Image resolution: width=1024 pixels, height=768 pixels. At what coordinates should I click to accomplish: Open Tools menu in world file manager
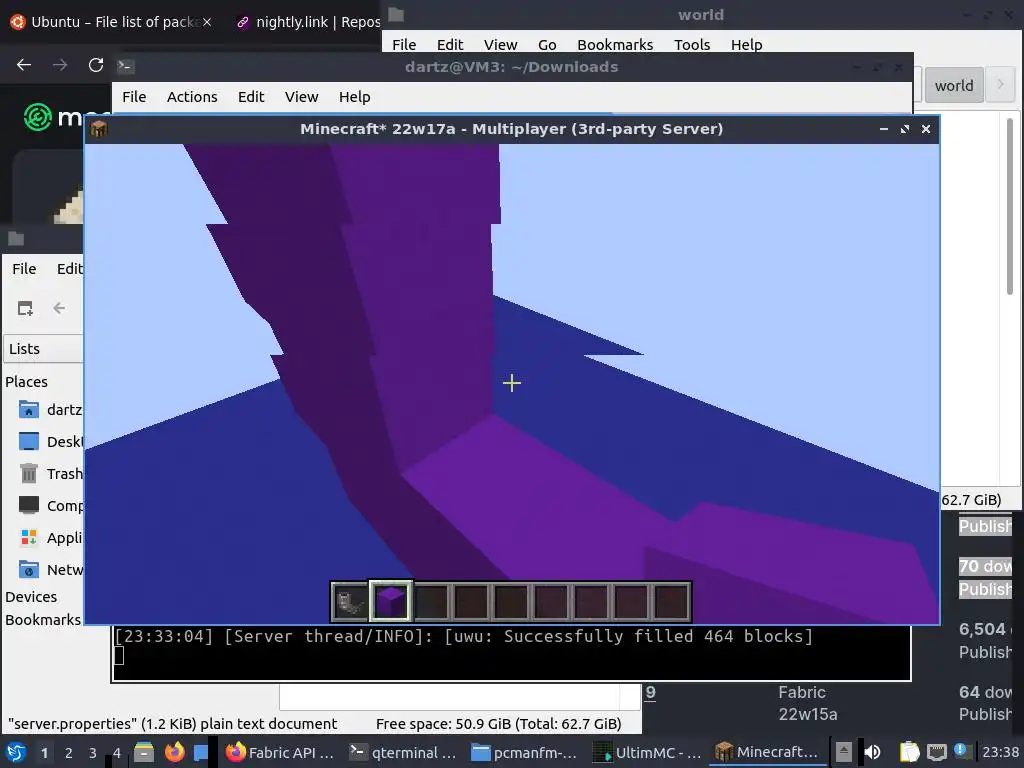(x=692, y=44)
